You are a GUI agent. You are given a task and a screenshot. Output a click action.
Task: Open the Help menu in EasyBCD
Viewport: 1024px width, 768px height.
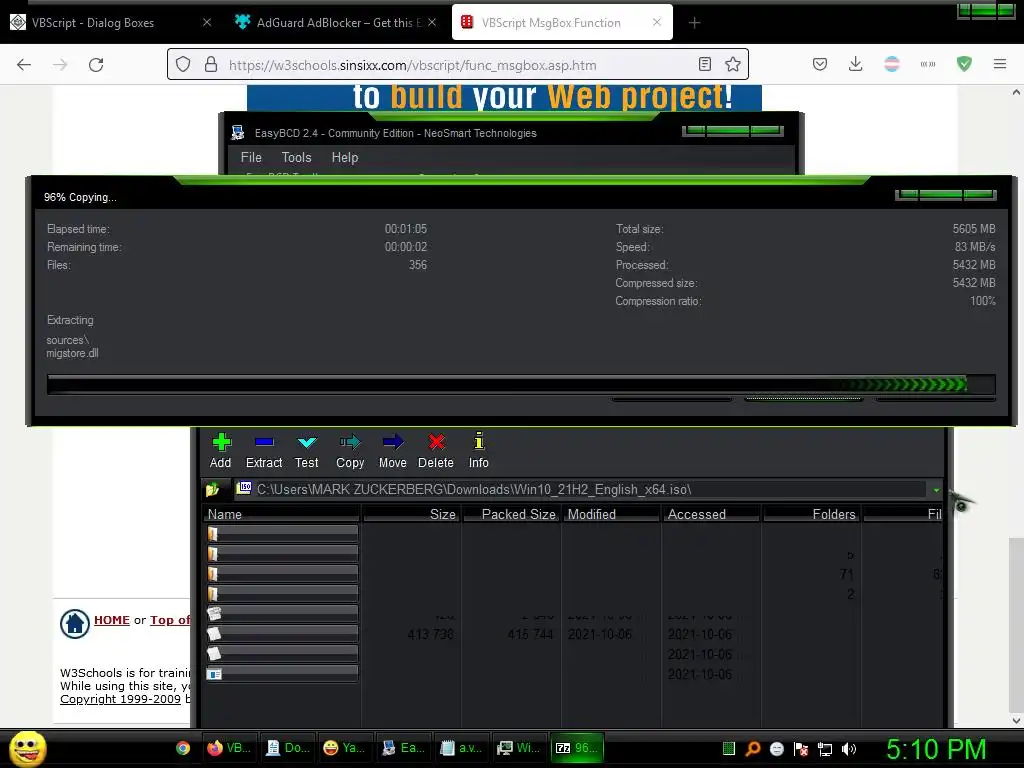(x=345, y=157)
